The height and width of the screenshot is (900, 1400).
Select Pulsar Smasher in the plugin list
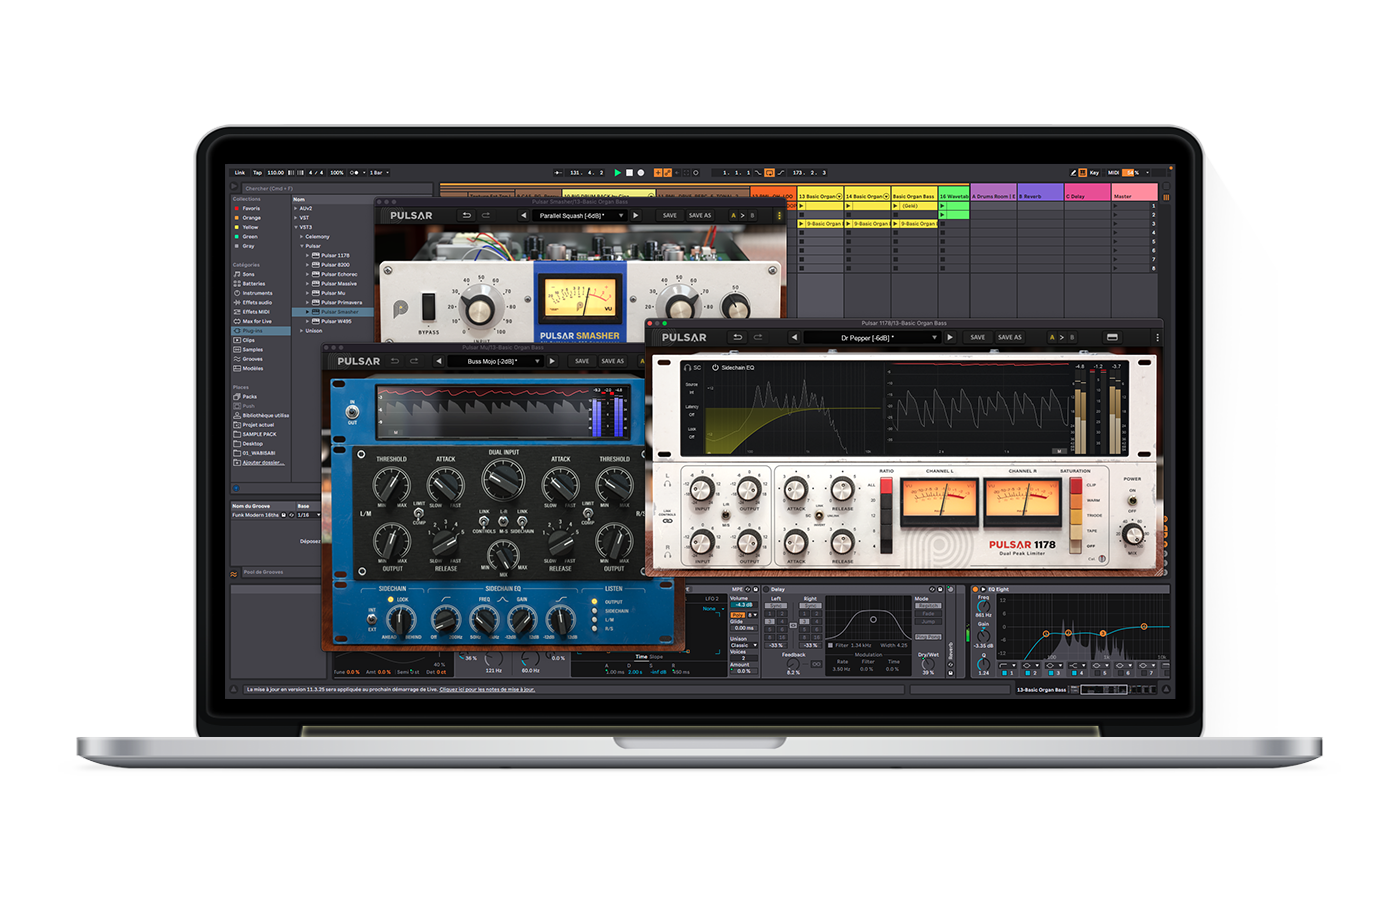338,313
